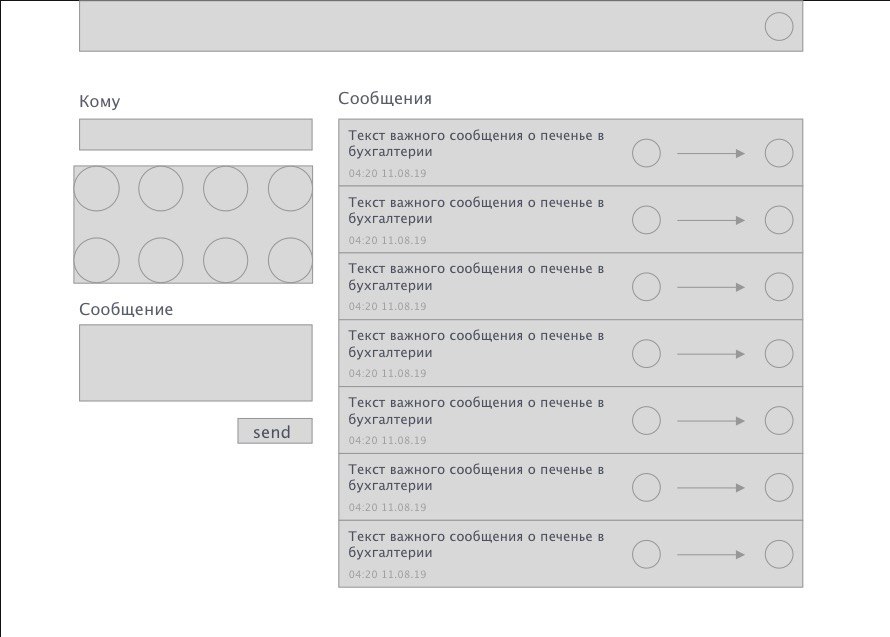Open the third 'Текст важного сообщения' message text
The height and width of the screenshot is (637, 890).
click(476, 277)
